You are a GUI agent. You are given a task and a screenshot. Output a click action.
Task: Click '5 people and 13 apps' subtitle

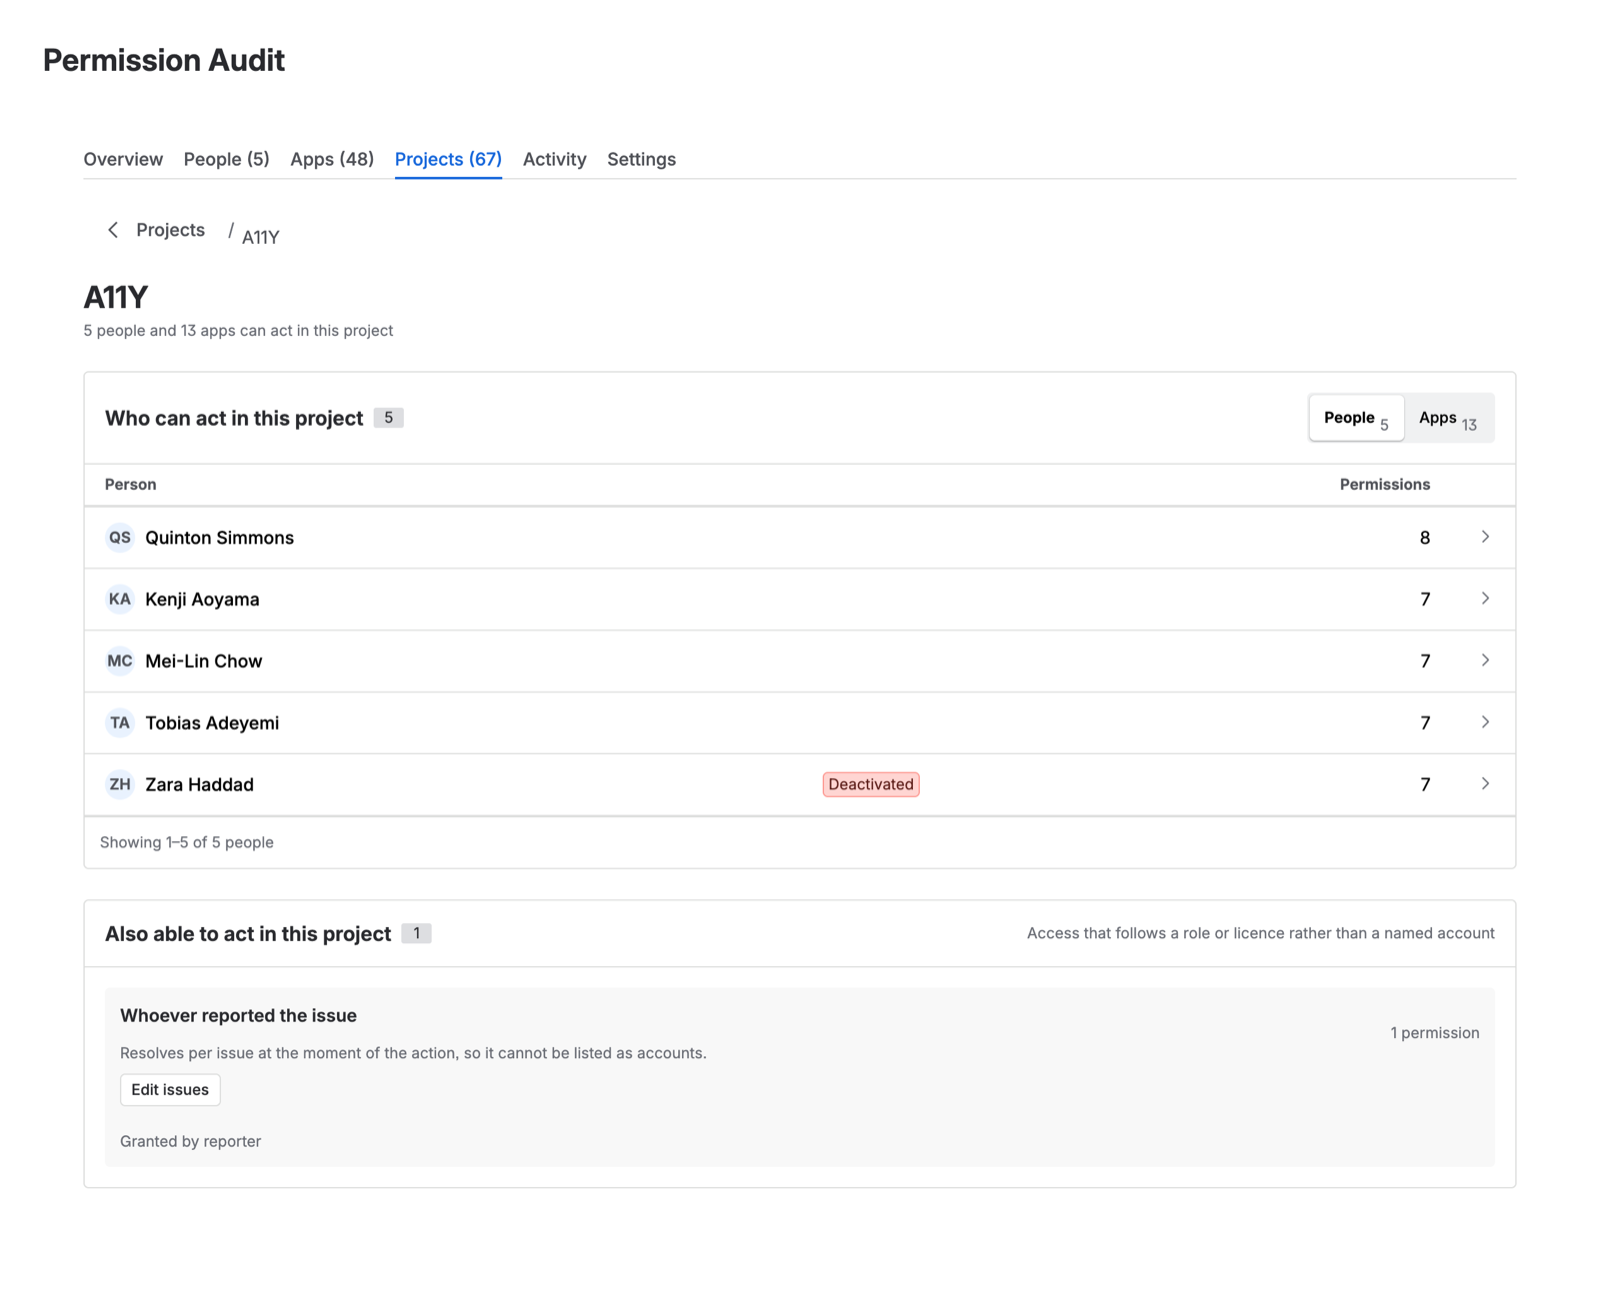[x=238, y=330]
